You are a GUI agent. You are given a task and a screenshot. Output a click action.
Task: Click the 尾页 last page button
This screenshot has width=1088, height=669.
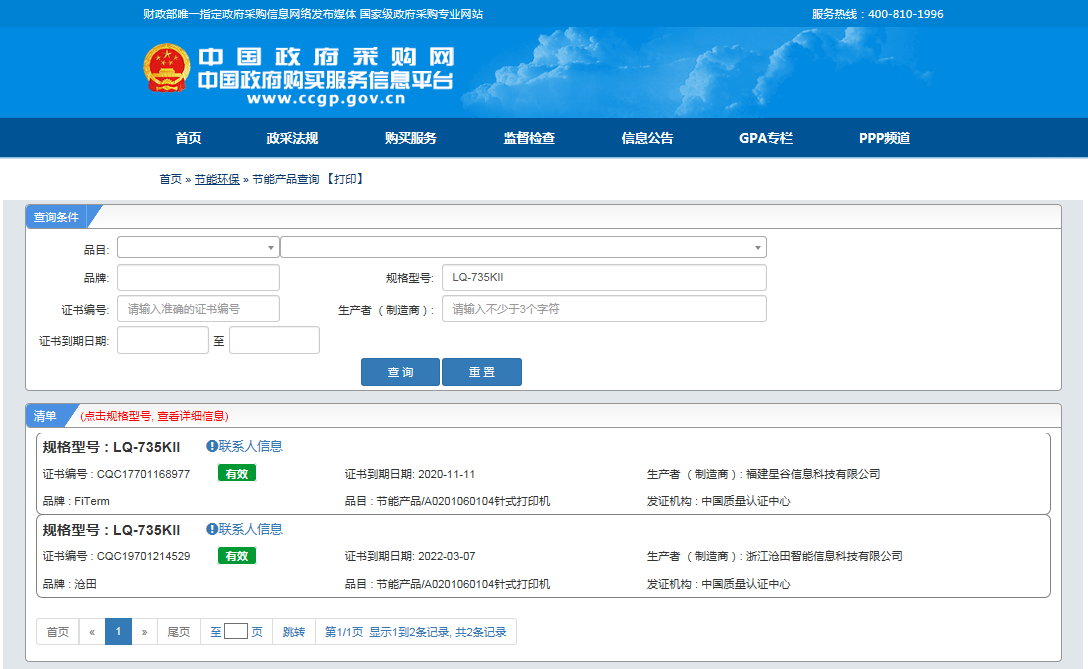tap(178, 632)
